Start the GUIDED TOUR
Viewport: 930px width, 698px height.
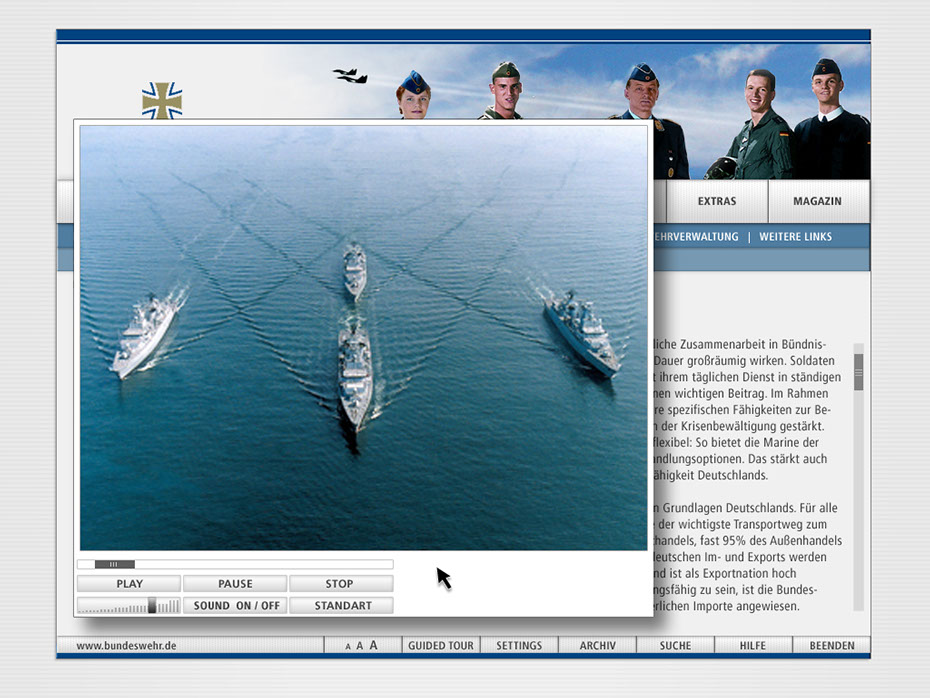[441, 646]
